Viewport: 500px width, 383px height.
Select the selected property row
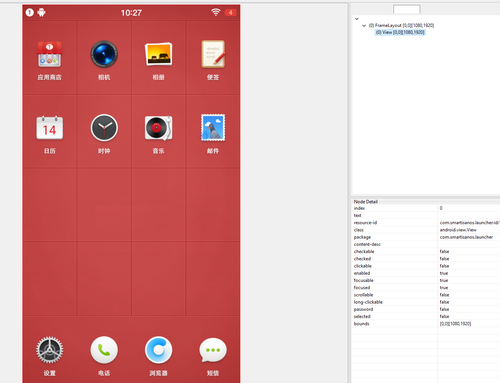pyautogui.click(x=426, y=316)
